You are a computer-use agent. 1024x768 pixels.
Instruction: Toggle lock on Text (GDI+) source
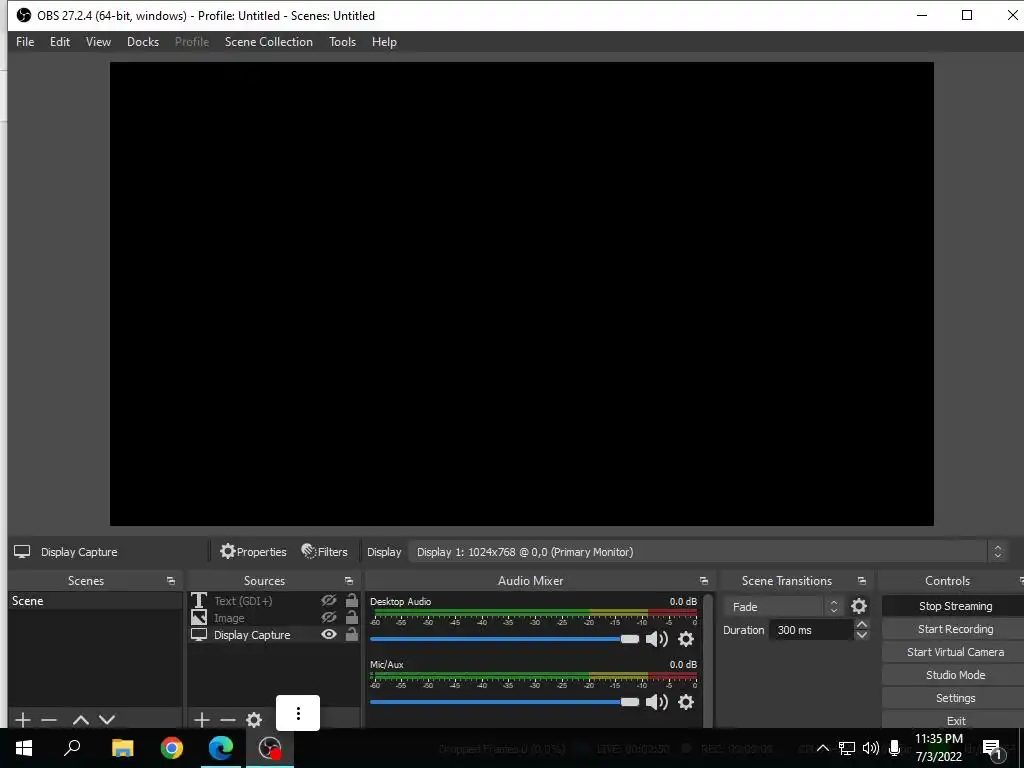coord(351,600)
